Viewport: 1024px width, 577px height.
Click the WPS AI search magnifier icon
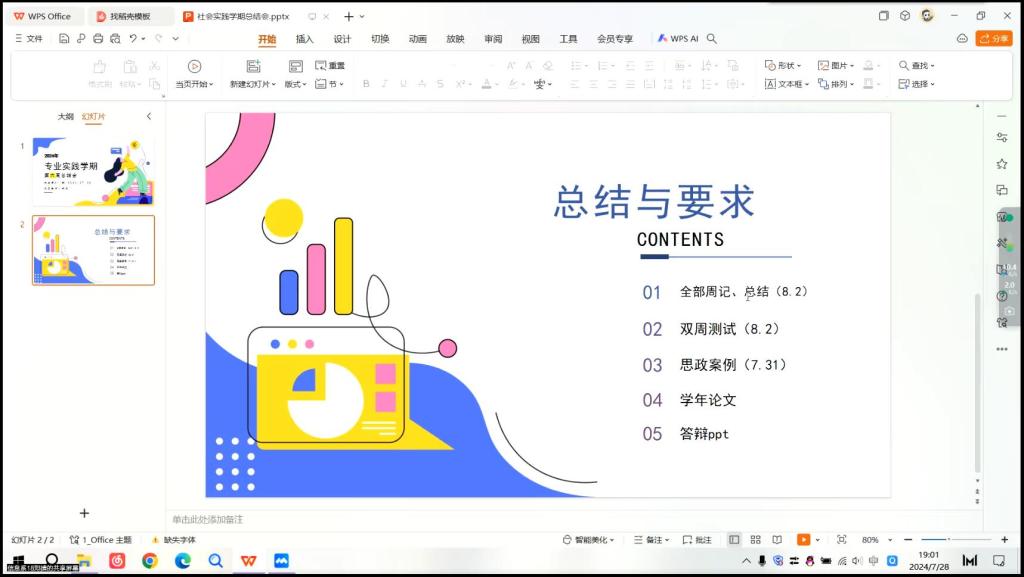click(x=712, y=39)
